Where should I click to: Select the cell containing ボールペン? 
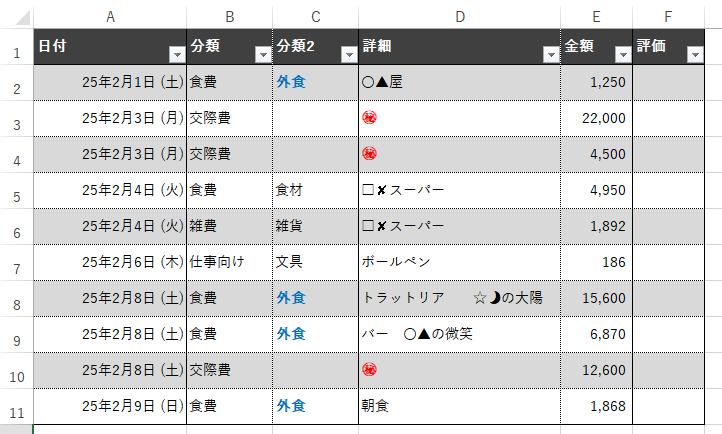coord(459,262)
